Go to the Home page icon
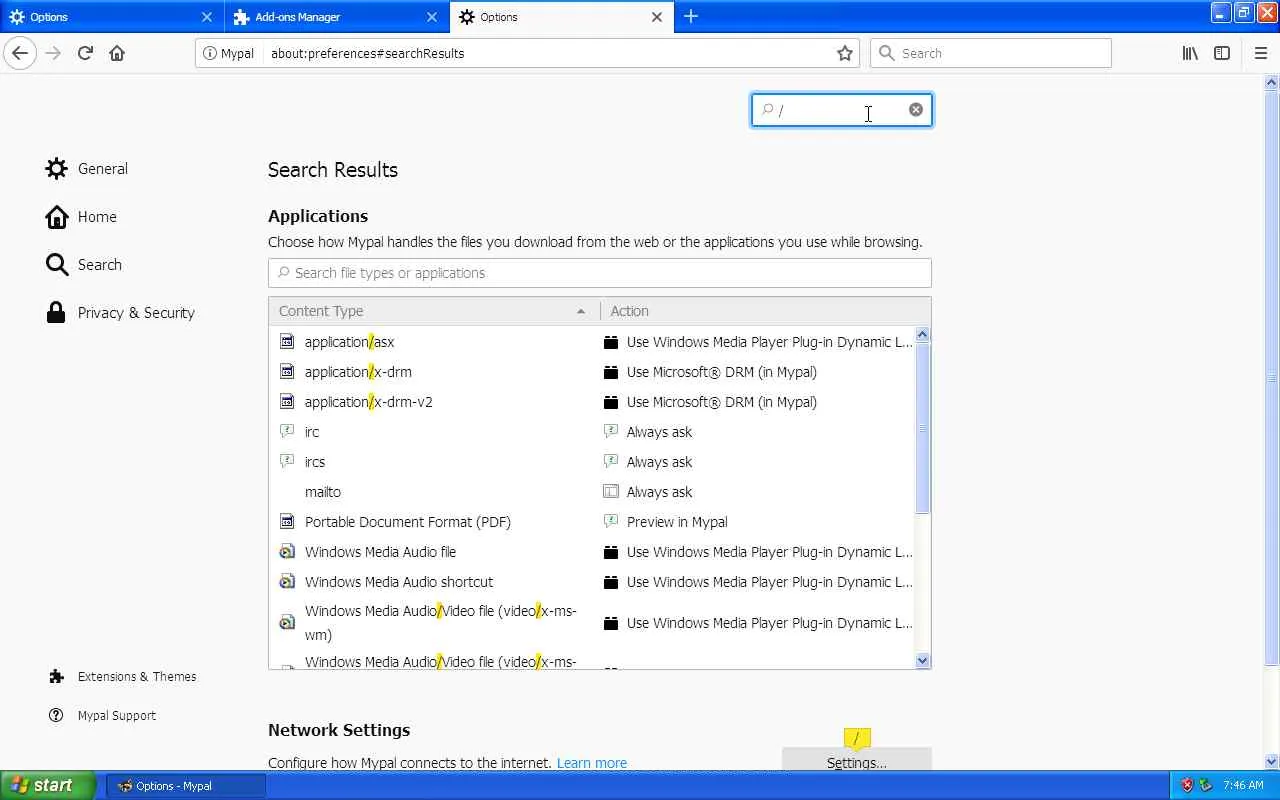 click(117, 53)
